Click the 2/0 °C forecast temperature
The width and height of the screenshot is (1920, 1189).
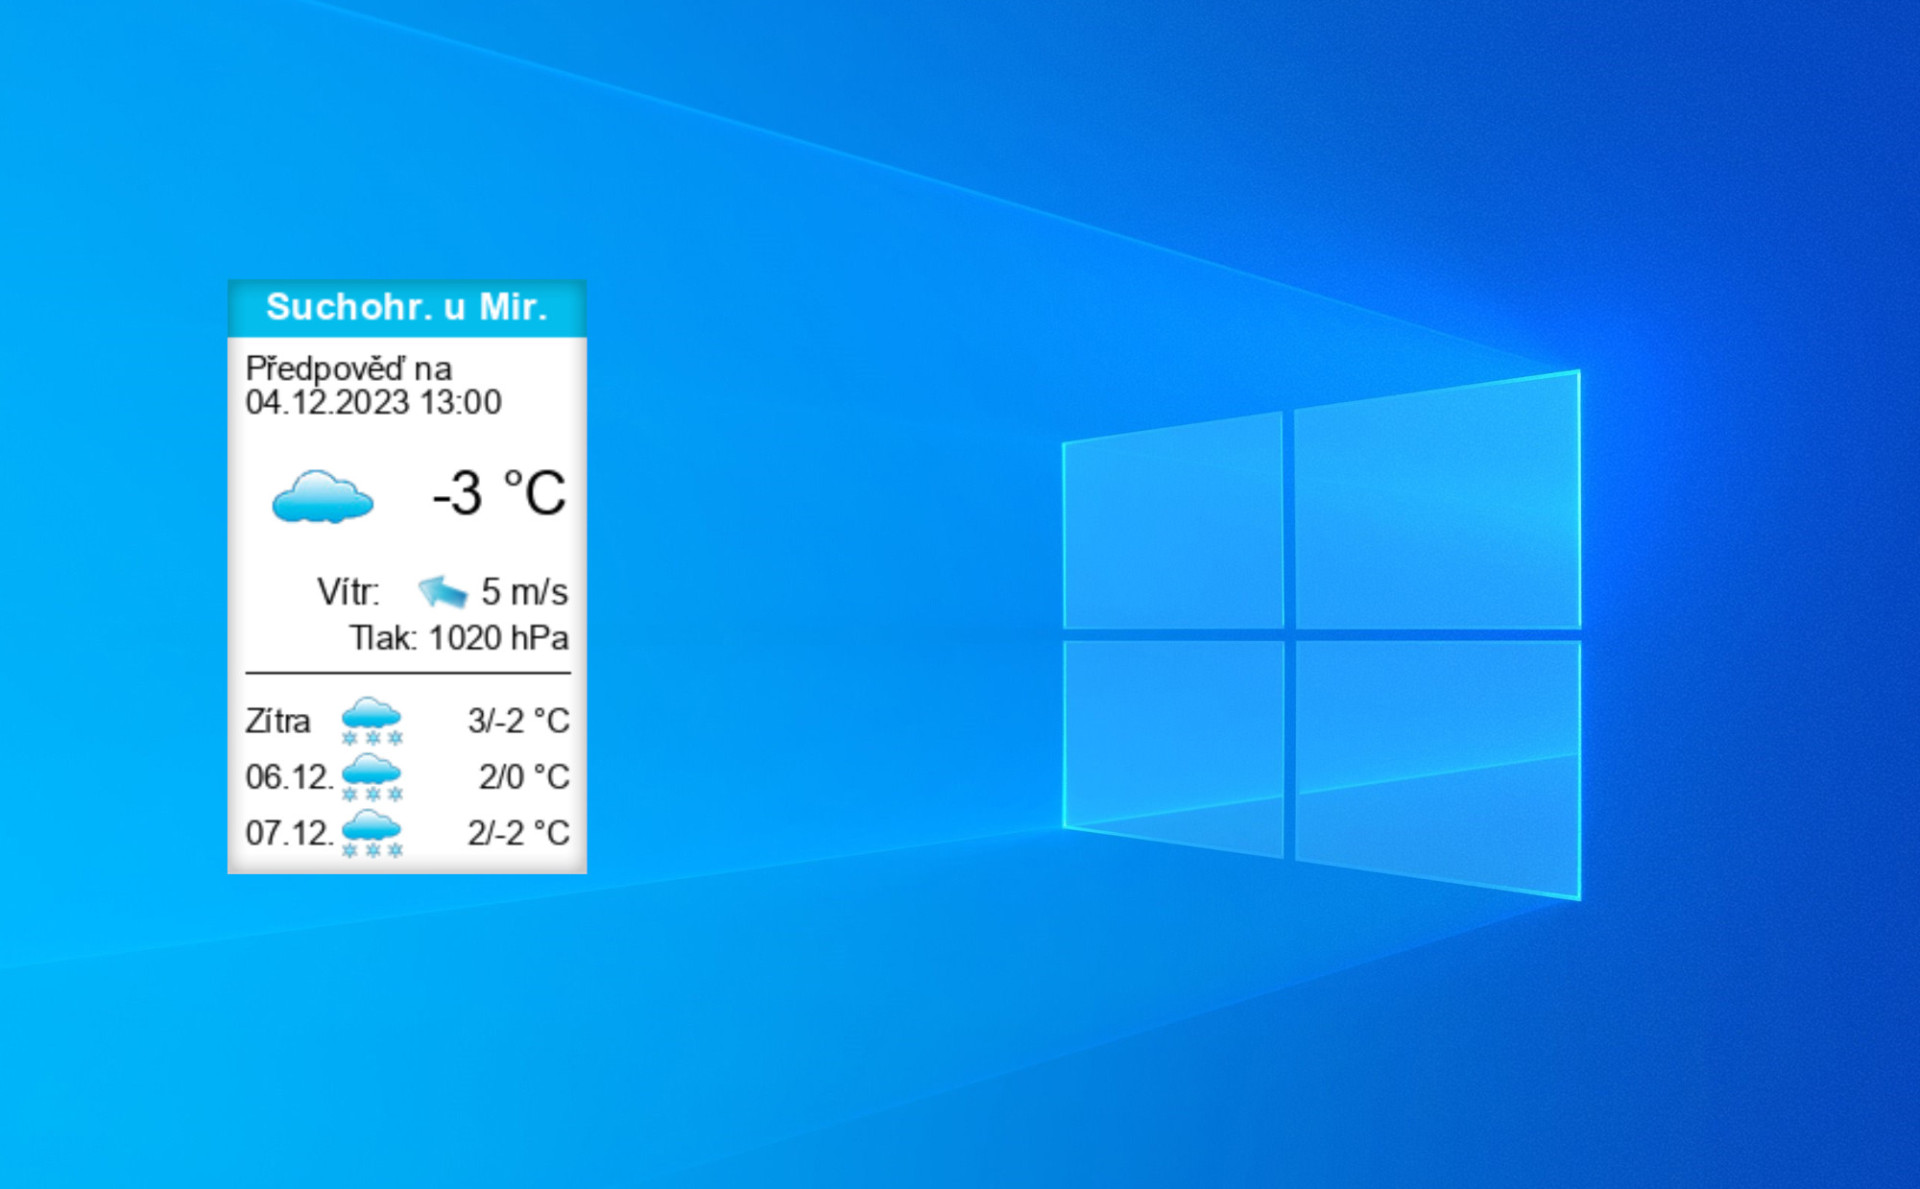pyautogui.click(x=524, y=777)
